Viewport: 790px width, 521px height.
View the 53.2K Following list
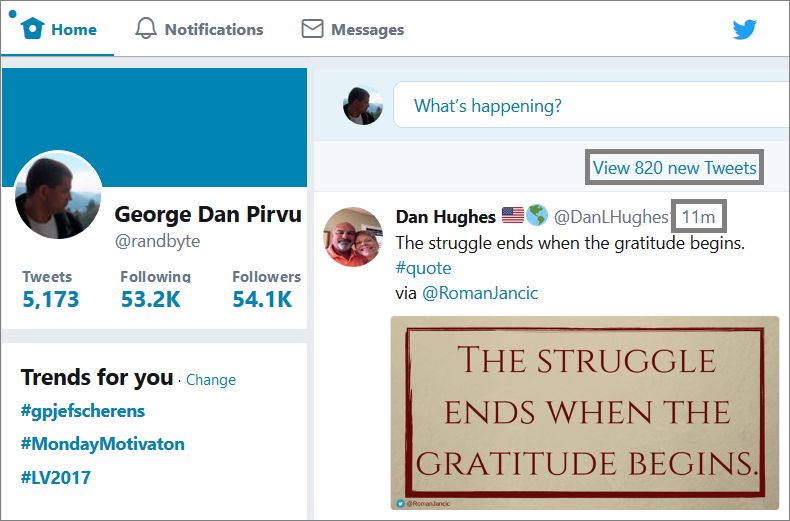(x=155, y=290)
